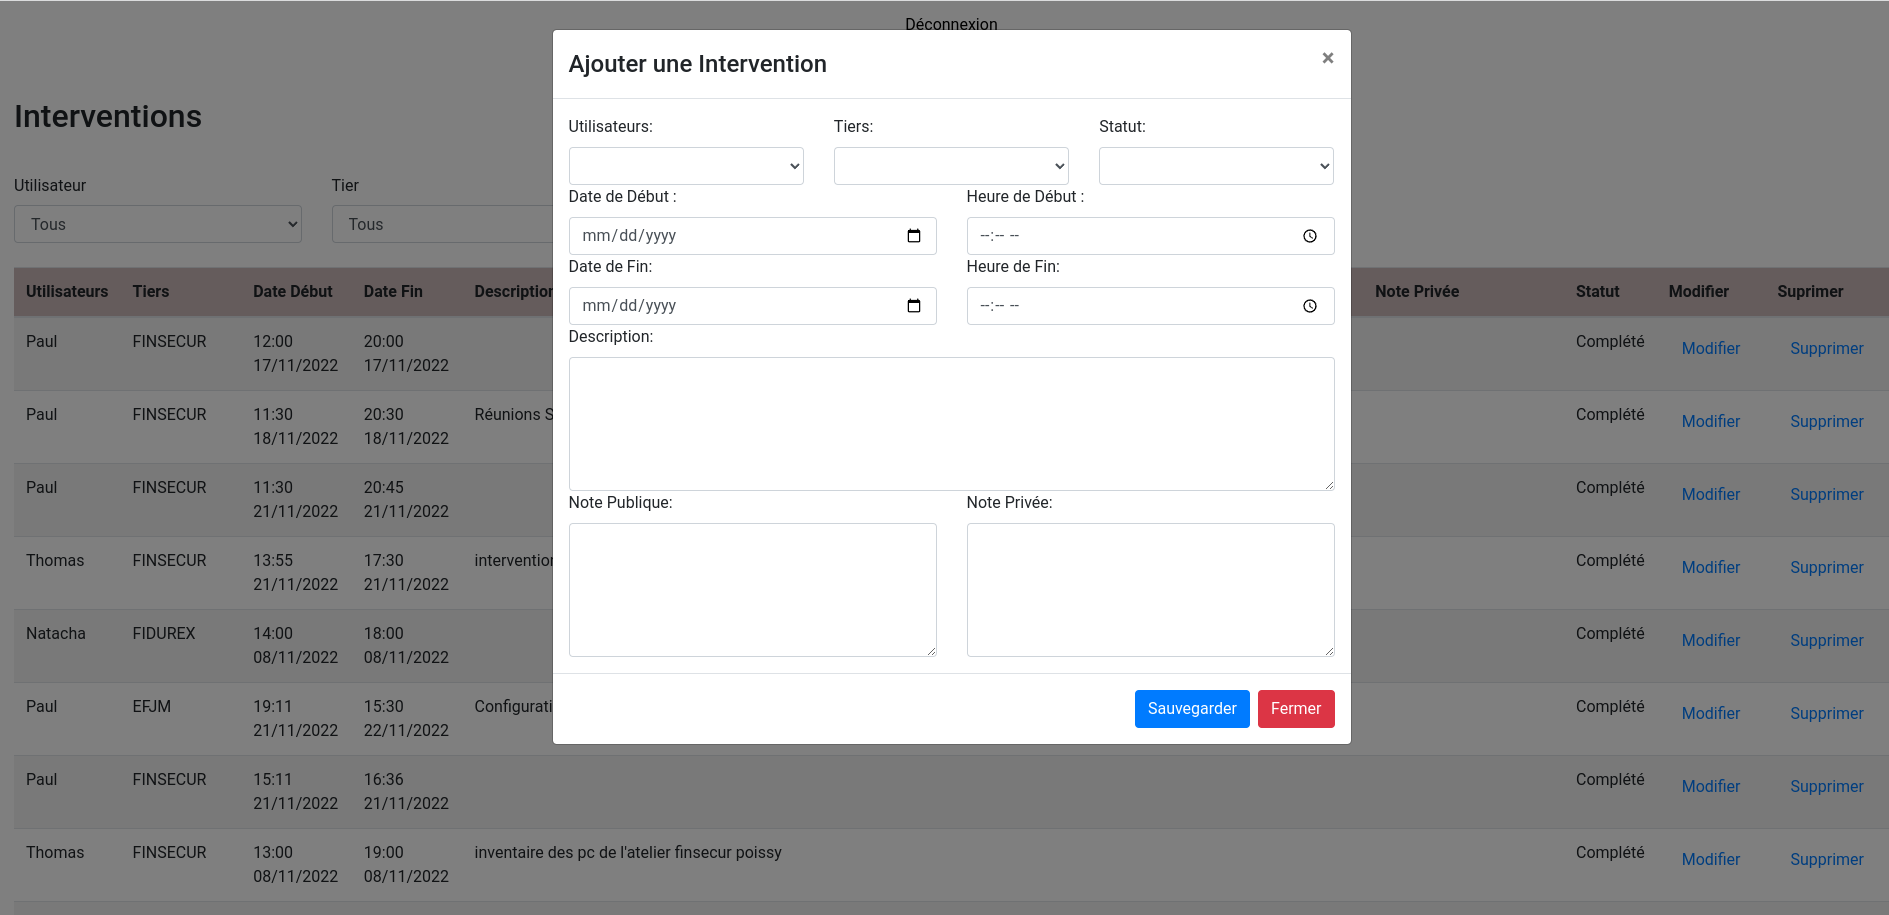Click Modifier on Natacha's FIDUREX intervention
The width and height of the screenshot is (1889, 915).
tap(1710, 640)
